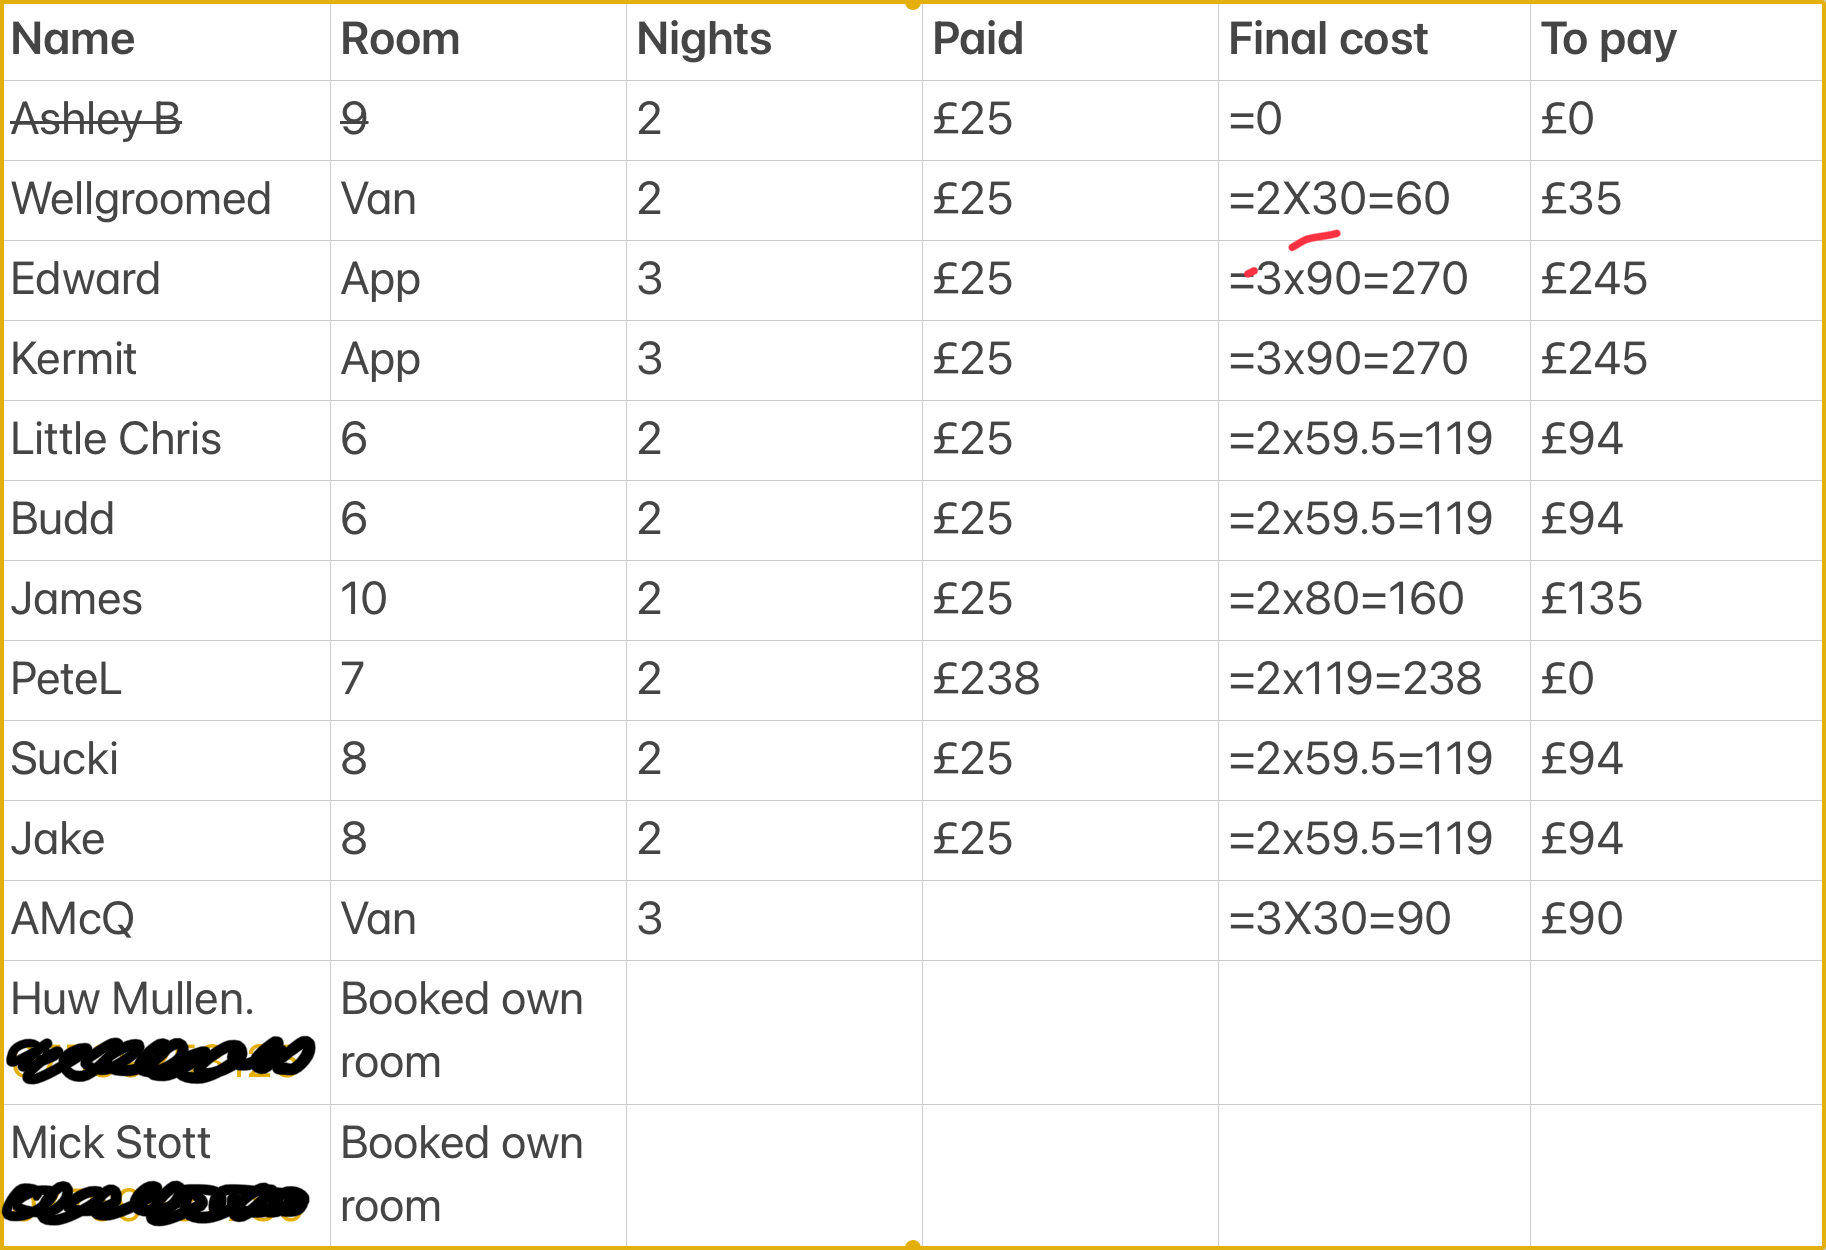Select the To pay header cell
1826x1250 pixels.
[x=1676, y=42]
